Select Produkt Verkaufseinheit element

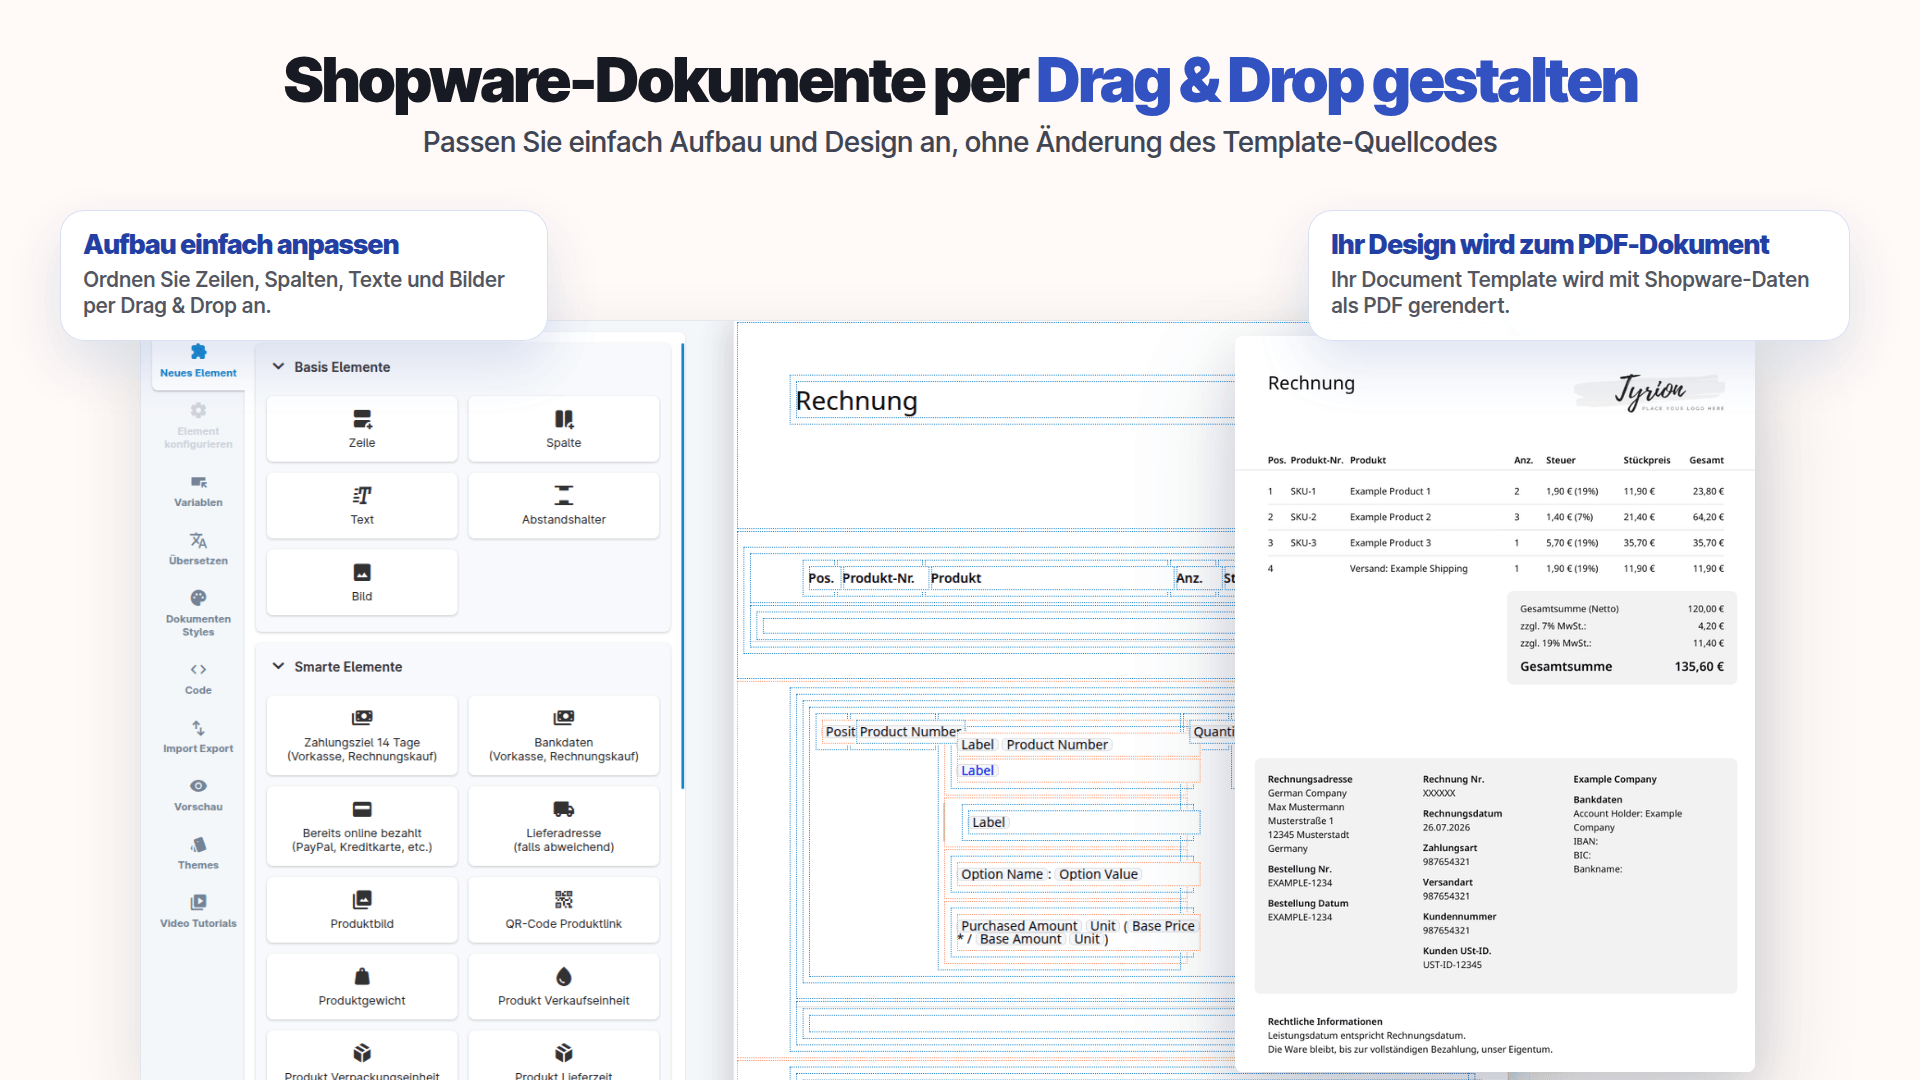tap(564, 987)
